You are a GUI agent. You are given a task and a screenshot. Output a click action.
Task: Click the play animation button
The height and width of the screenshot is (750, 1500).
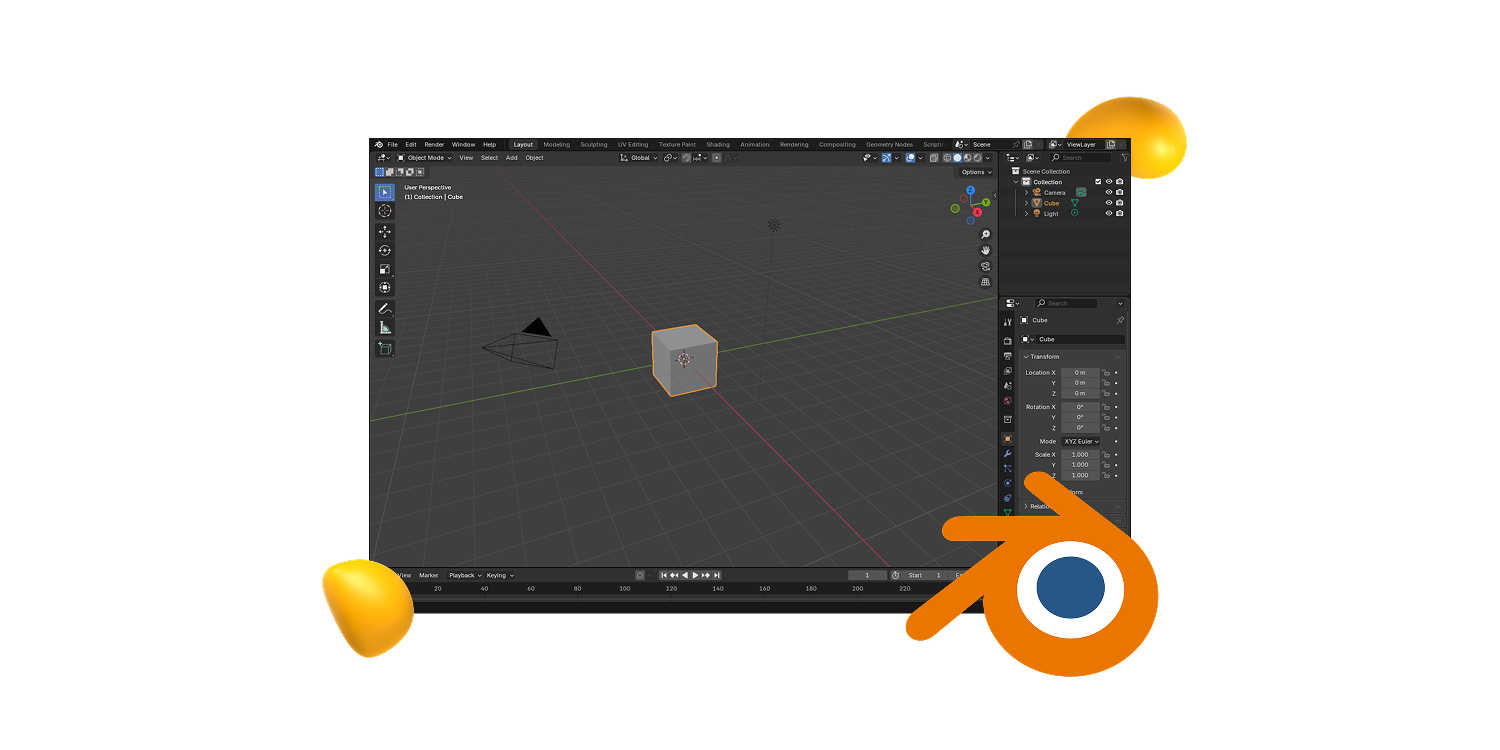coord(695,575)
